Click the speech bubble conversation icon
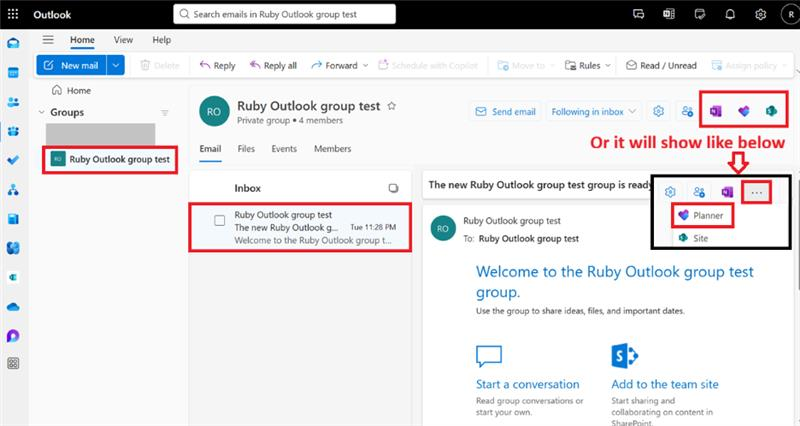Image resolution: width=800 pixels, height=426 pixels. tap(489, 356)
